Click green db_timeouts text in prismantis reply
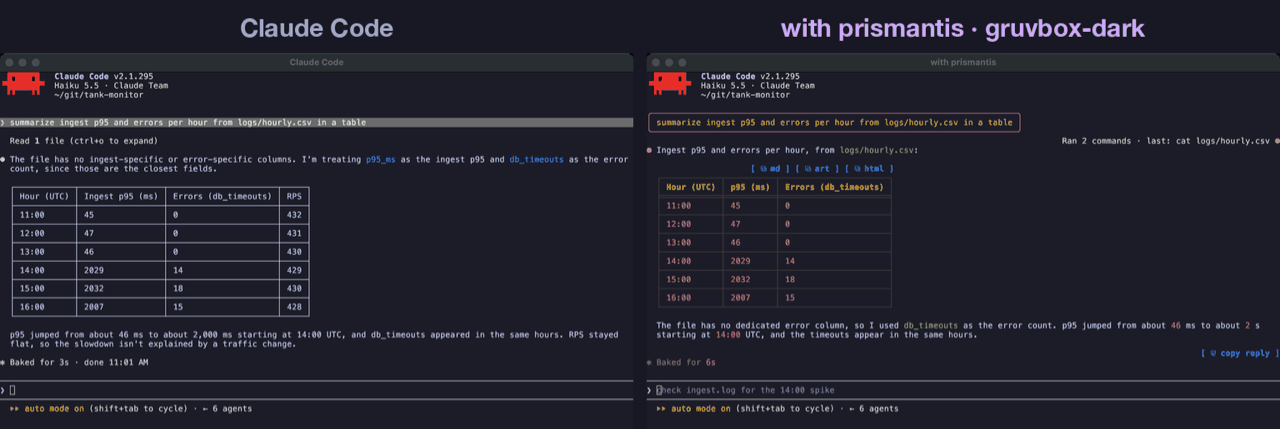 931,326
